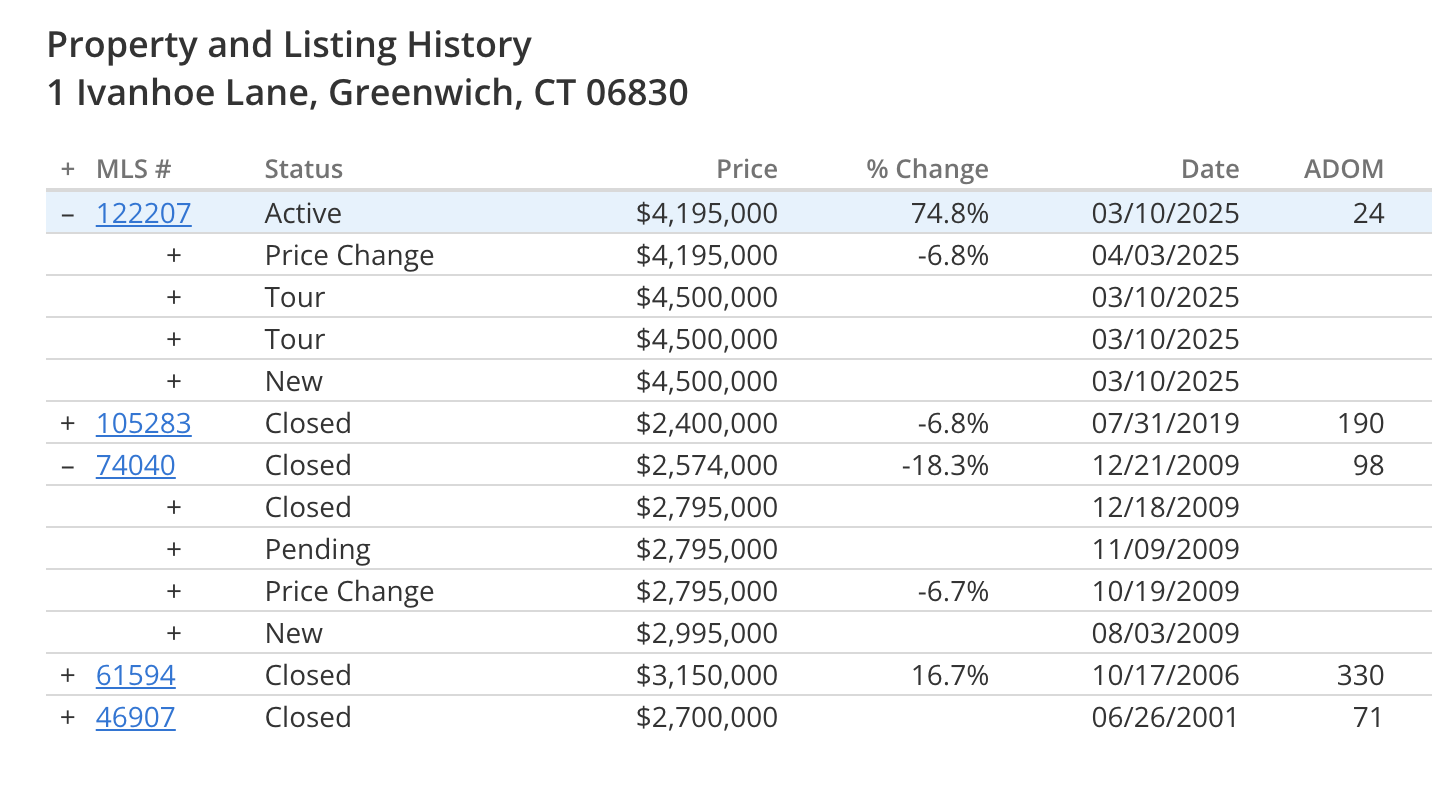Viewport: 1432px width, 800px height.
Task: Open MLS listing 105283 link
Action: pyautogui.click(x=143, y=423)
